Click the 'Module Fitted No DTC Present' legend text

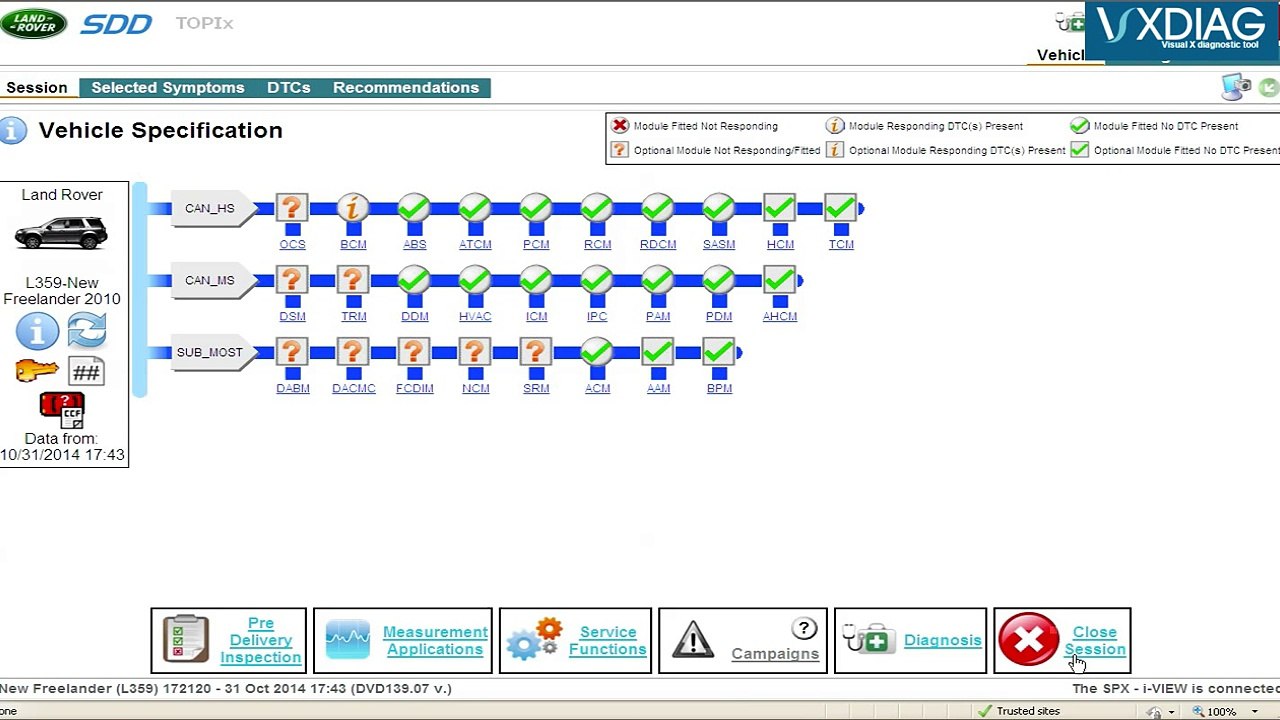coord(1166,126)
